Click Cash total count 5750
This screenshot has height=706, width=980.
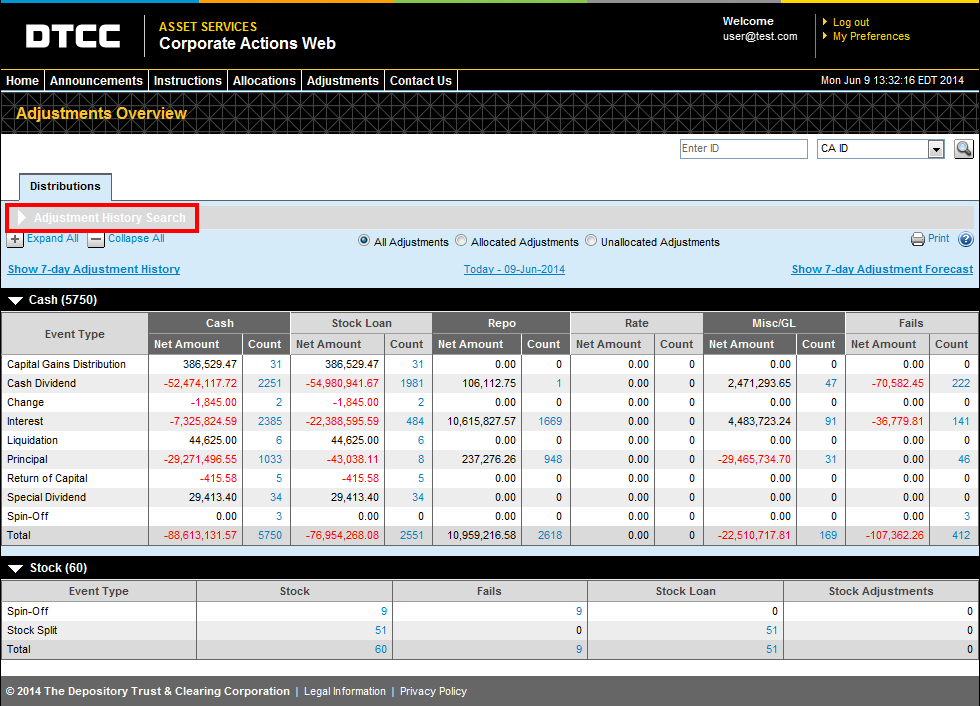[270, 536]
